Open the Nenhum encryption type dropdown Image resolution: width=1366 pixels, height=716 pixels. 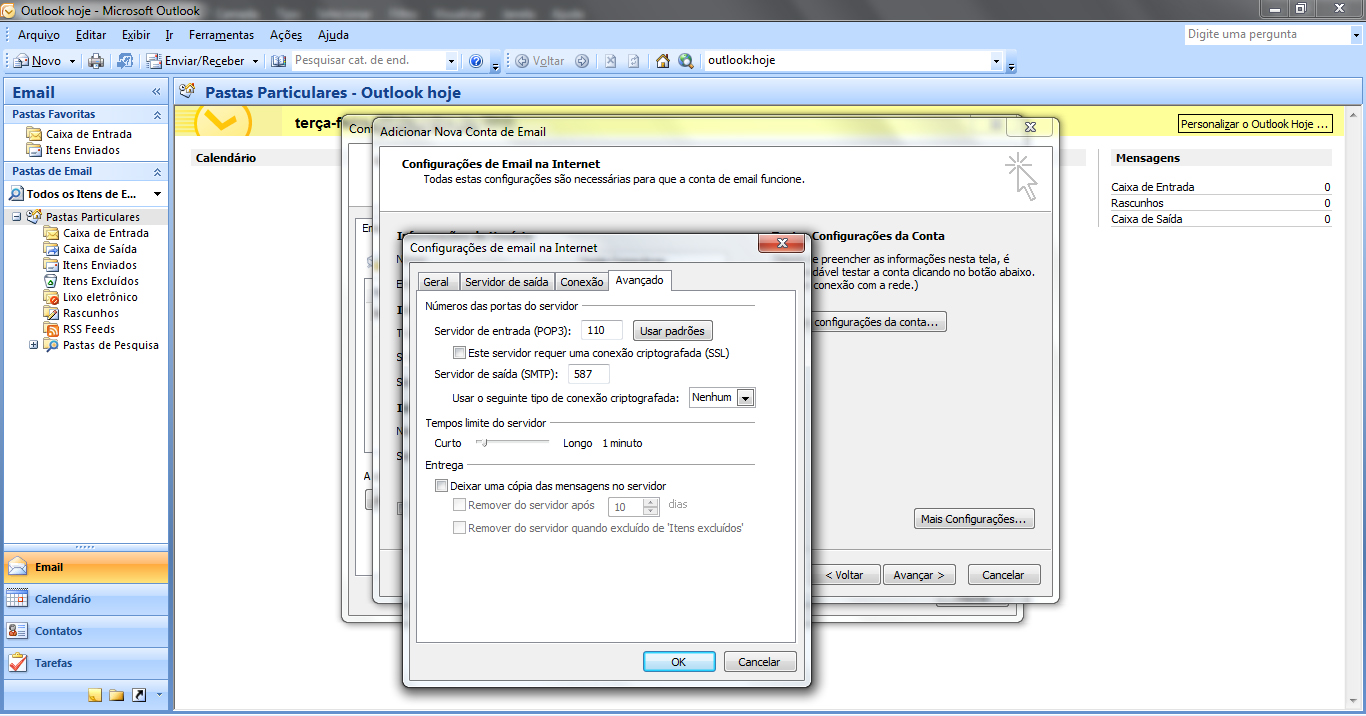[x=746, y=398]
